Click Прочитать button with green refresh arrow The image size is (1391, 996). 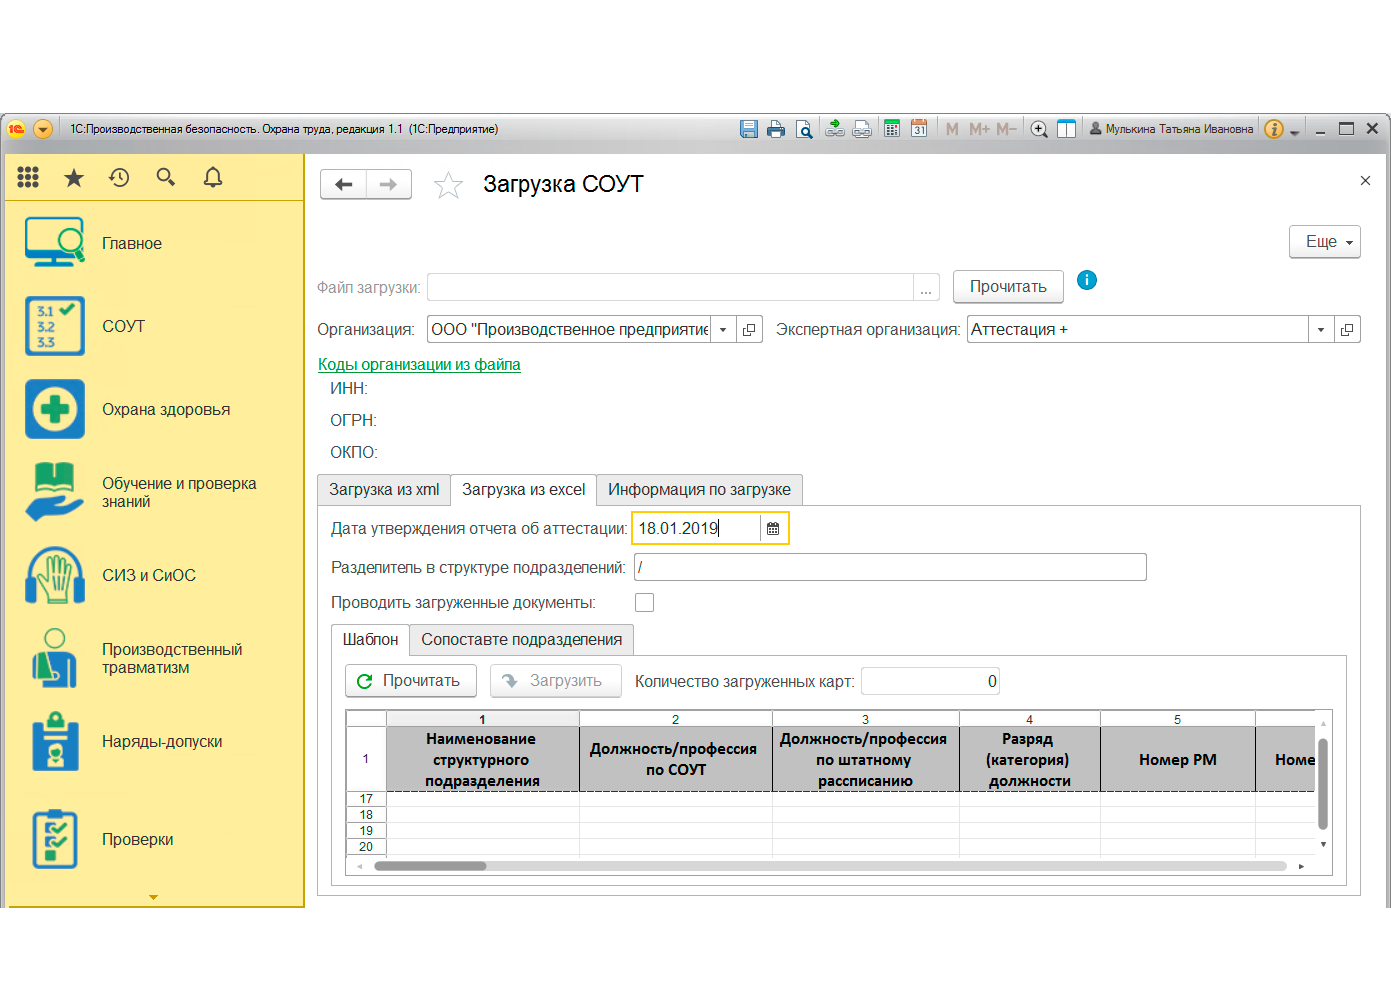[410, 681]
